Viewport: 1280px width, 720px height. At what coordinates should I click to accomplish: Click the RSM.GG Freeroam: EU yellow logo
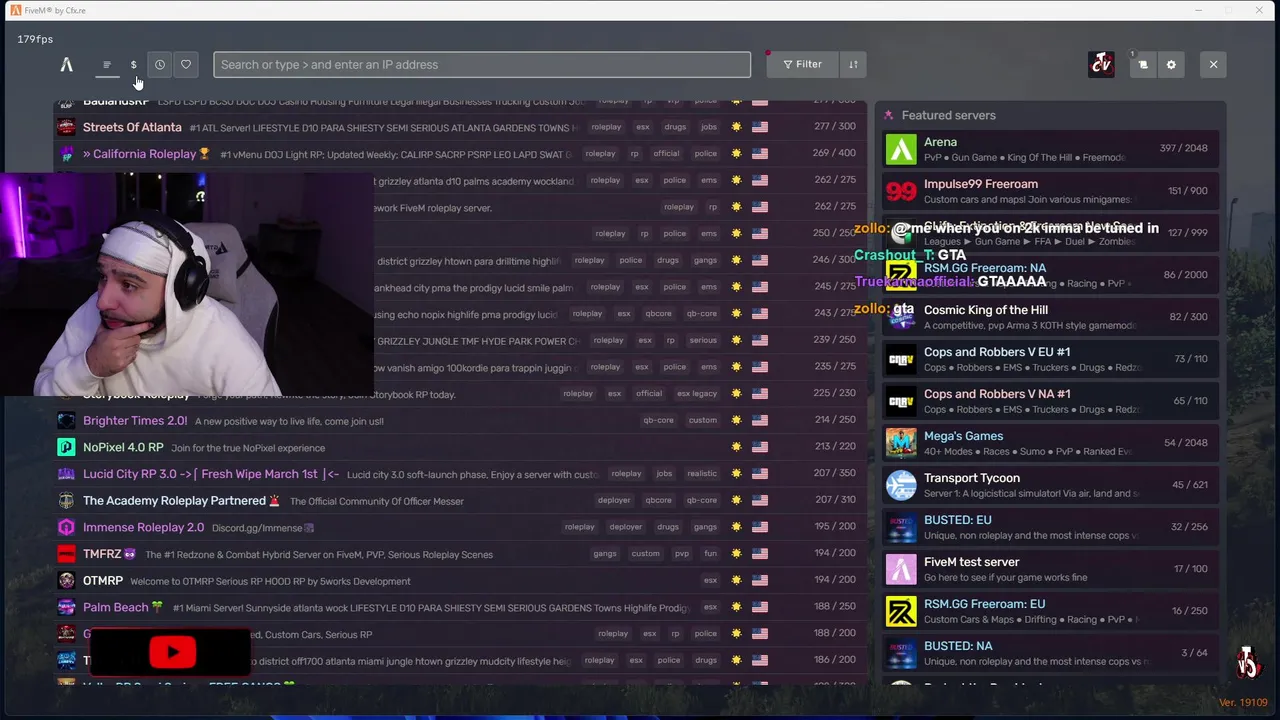click(x=901, y=611)
